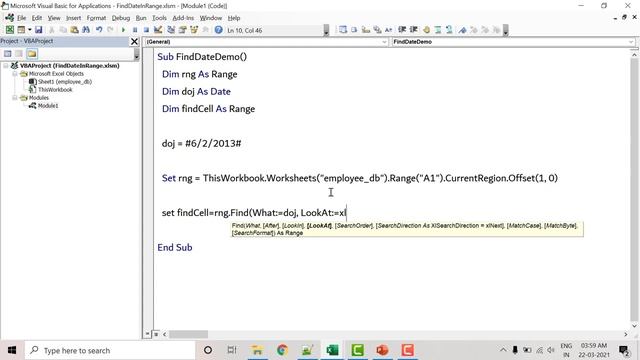Viewport: 640px width, 360px height.
Task: Indent the code using the Indent icon
Action: pos(402,30)
